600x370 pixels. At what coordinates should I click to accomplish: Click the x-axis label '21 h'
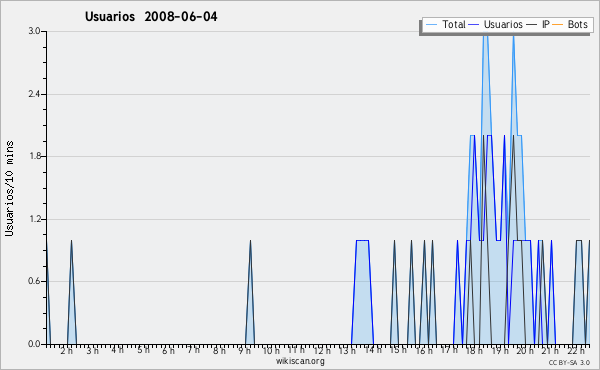(550, 350)
